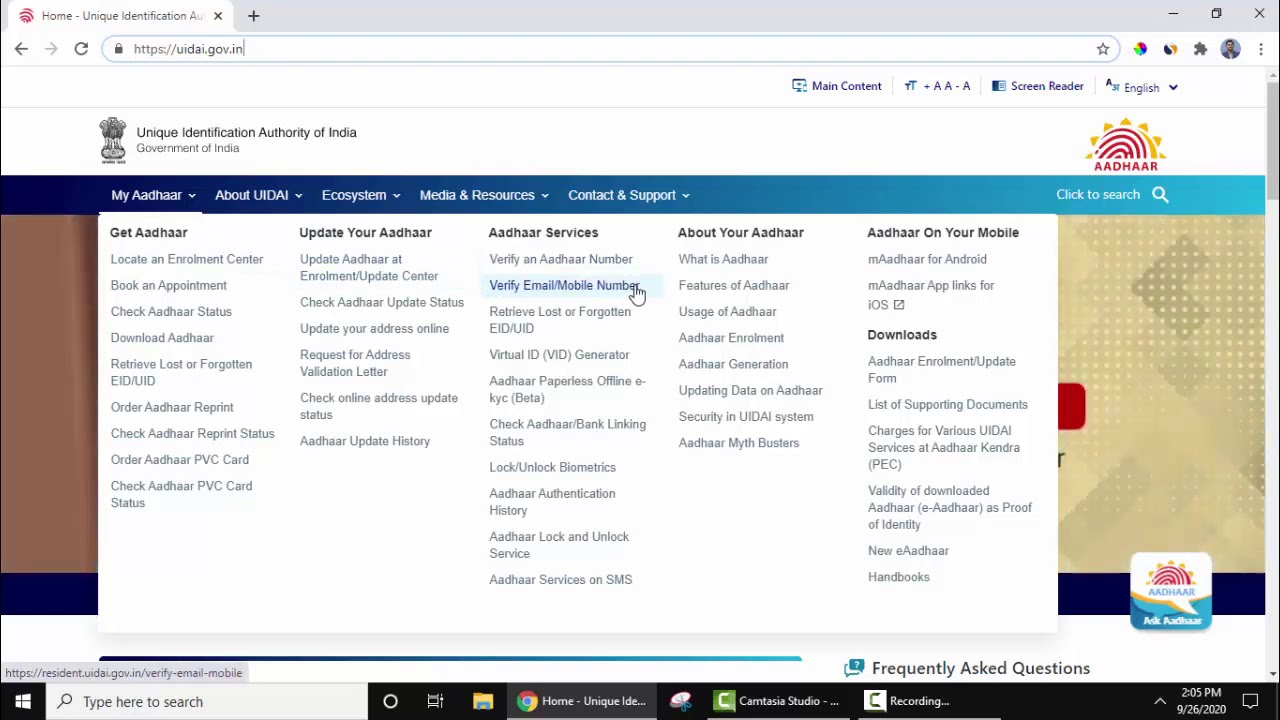The image size is (1280, 720).
Task: Select Verify Email/Mobile Number
Action: point(564,285)
